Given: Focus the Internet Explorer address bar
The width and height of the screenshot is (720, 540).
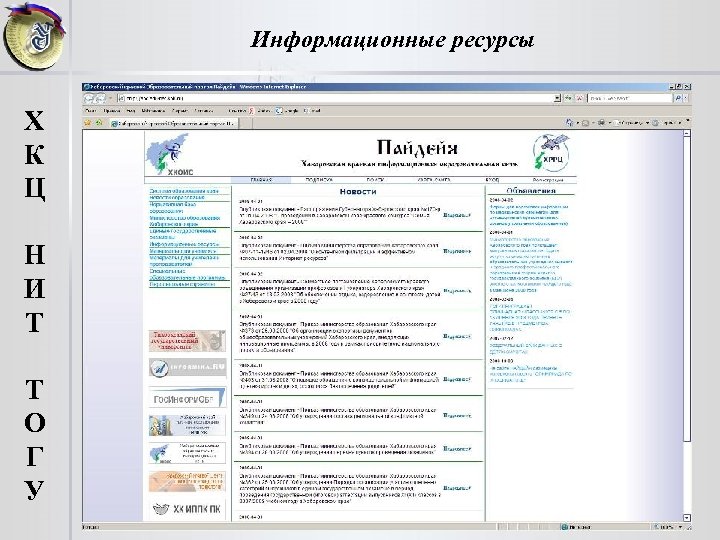Looking at the screenshot, I should pyautogui.click(x=335, y=98).
